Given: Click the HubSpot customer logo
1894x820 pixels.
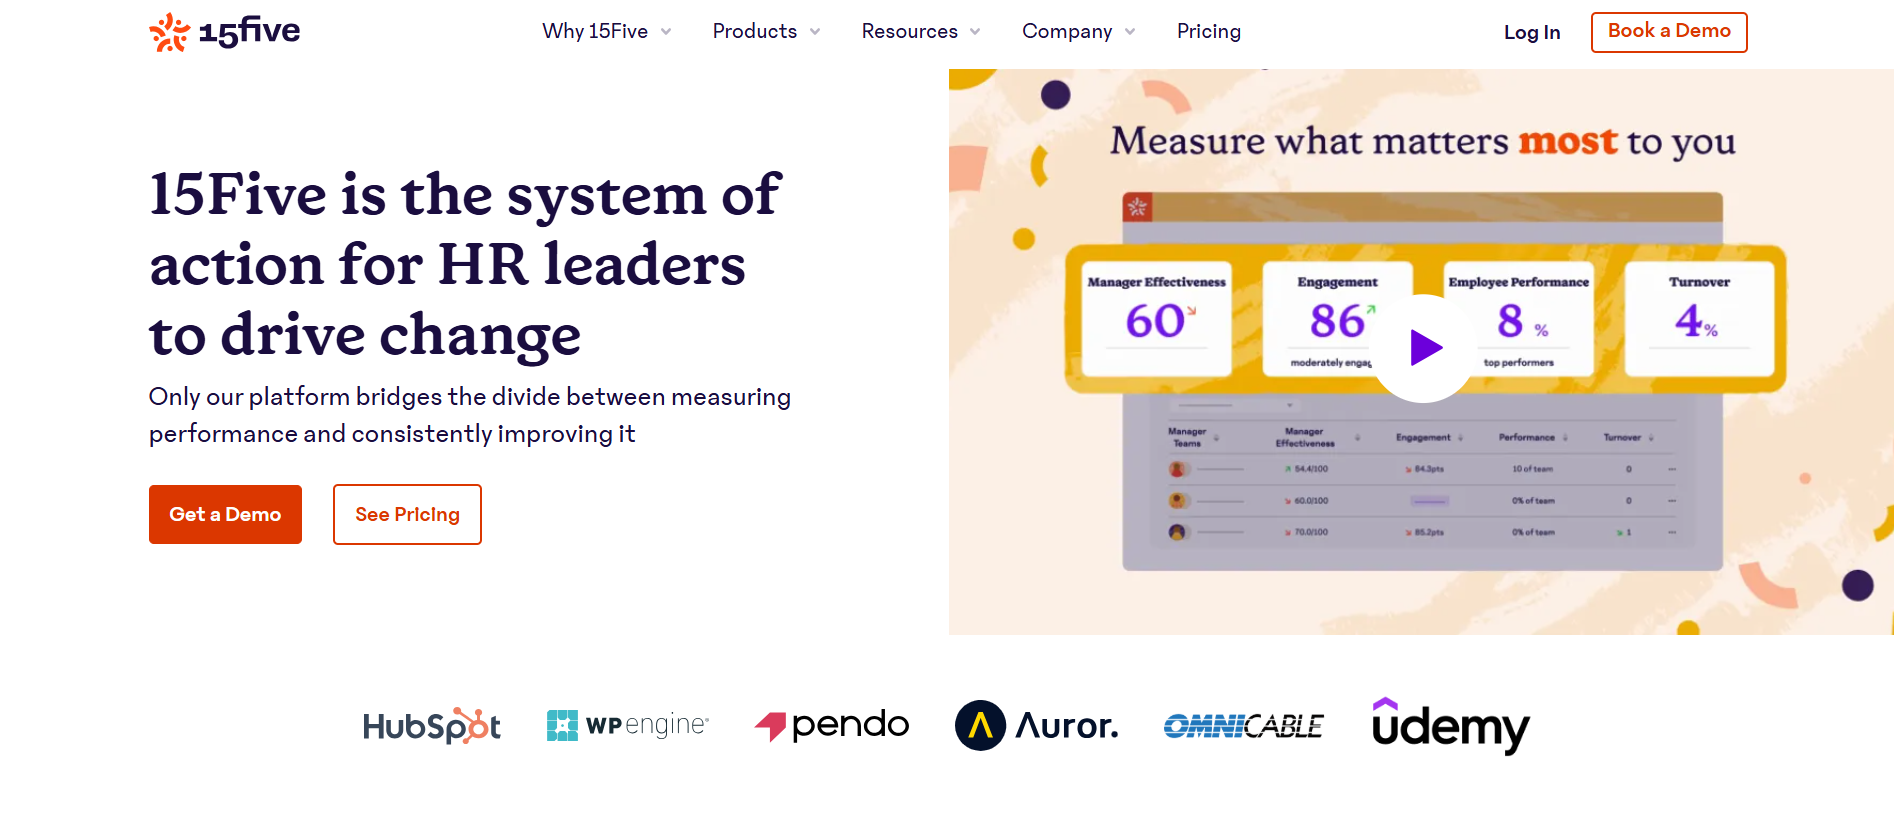Looking at the screenshot, I should click(431, 726).
